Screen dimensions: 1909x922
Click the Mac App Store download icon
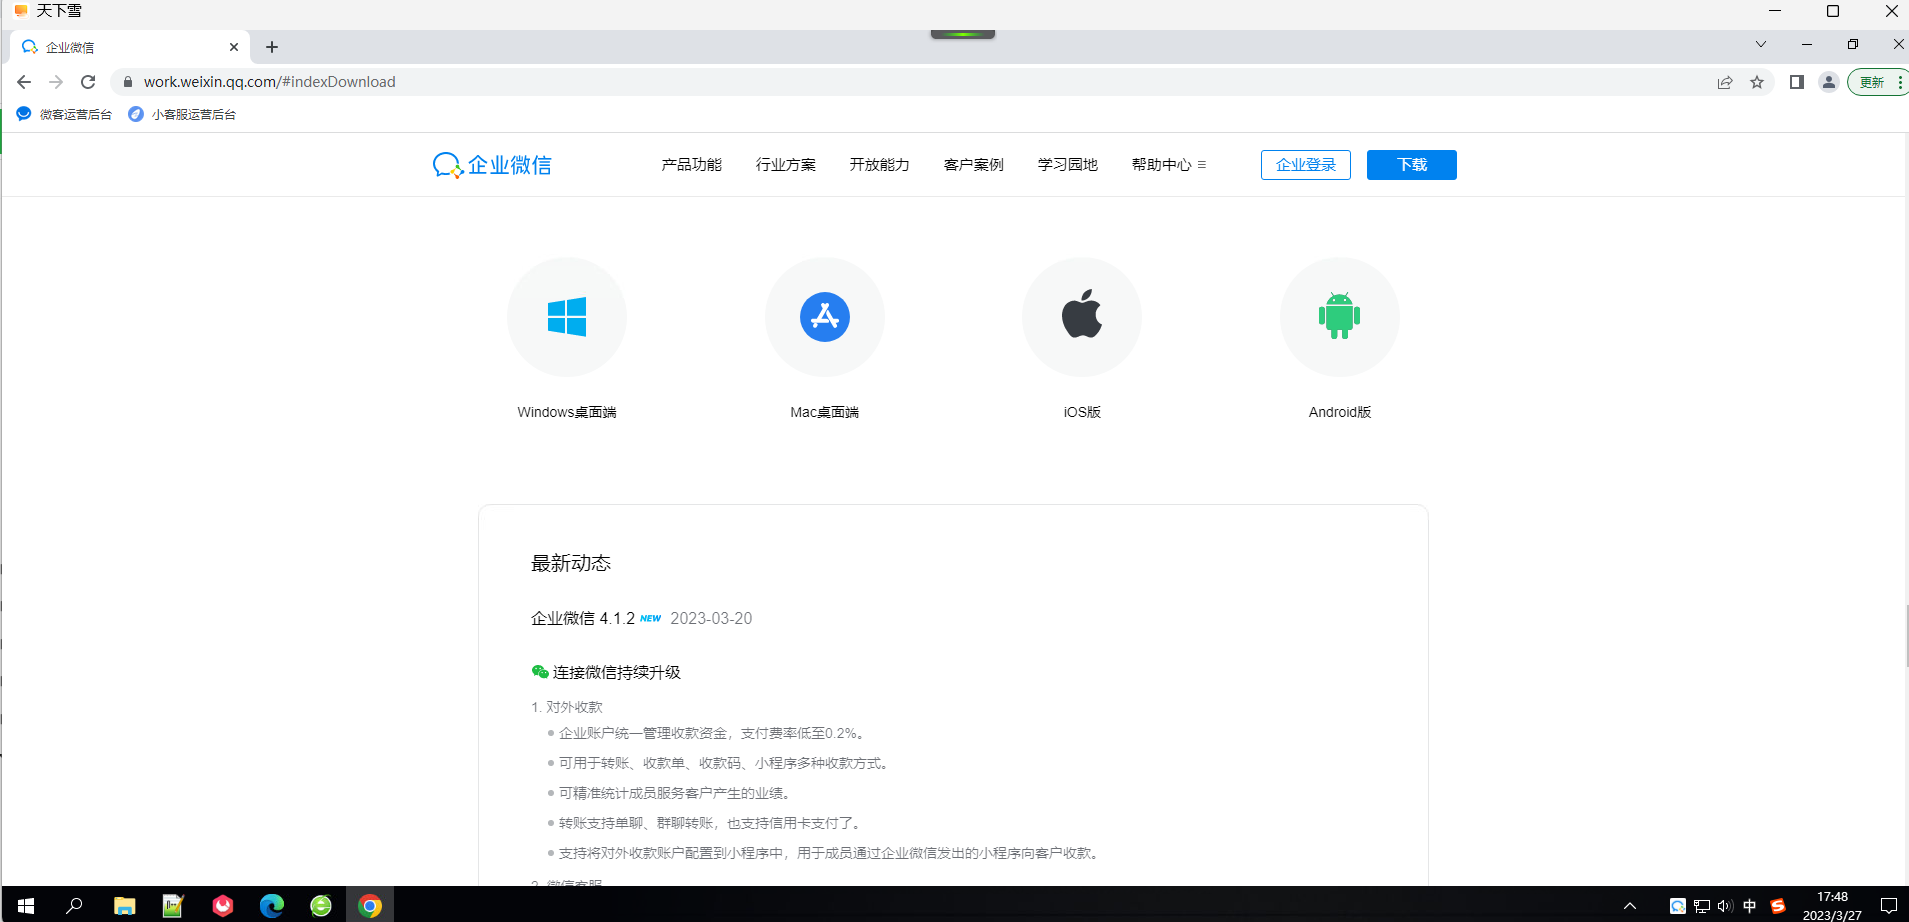coord(825,317)
